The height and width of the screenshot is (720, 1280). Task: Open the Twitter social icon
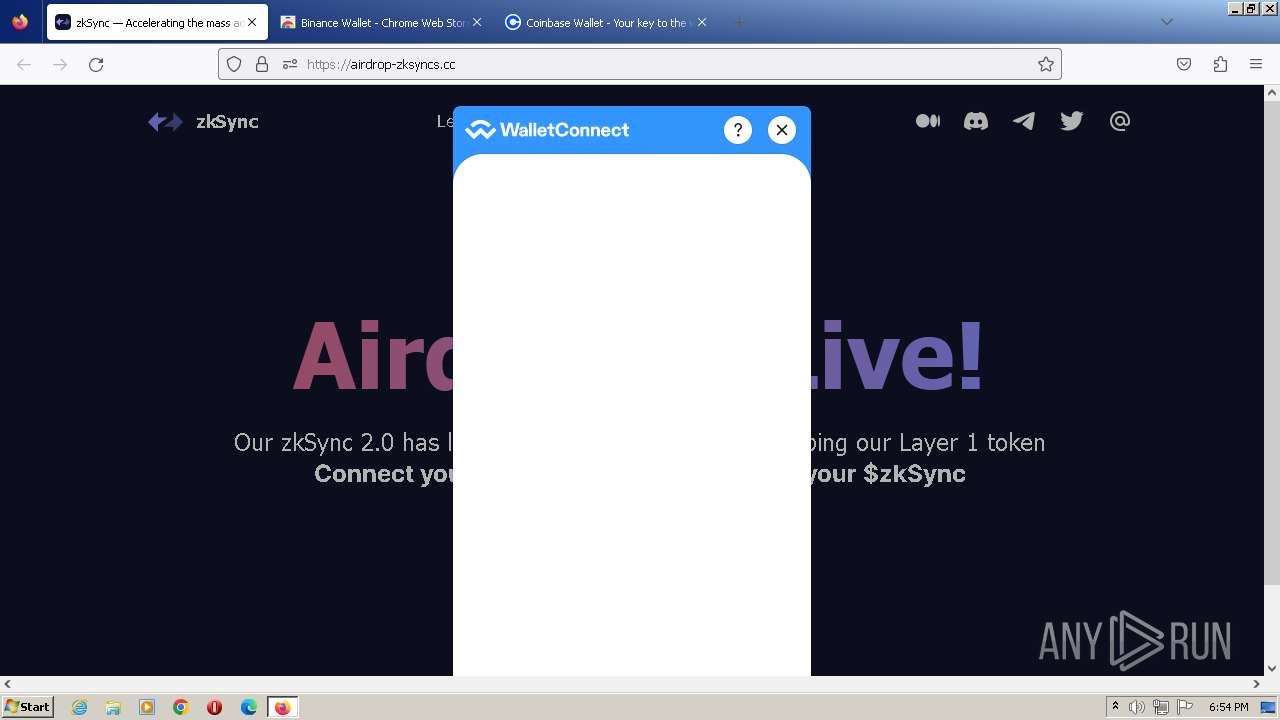click(x=1072, y=121)
